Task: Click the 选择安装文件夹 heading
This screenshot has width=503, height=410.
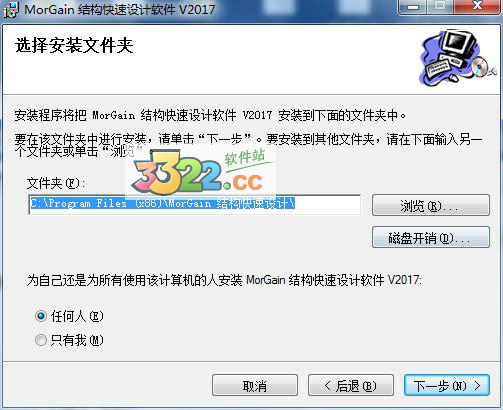Action: (x=74, y=46)
